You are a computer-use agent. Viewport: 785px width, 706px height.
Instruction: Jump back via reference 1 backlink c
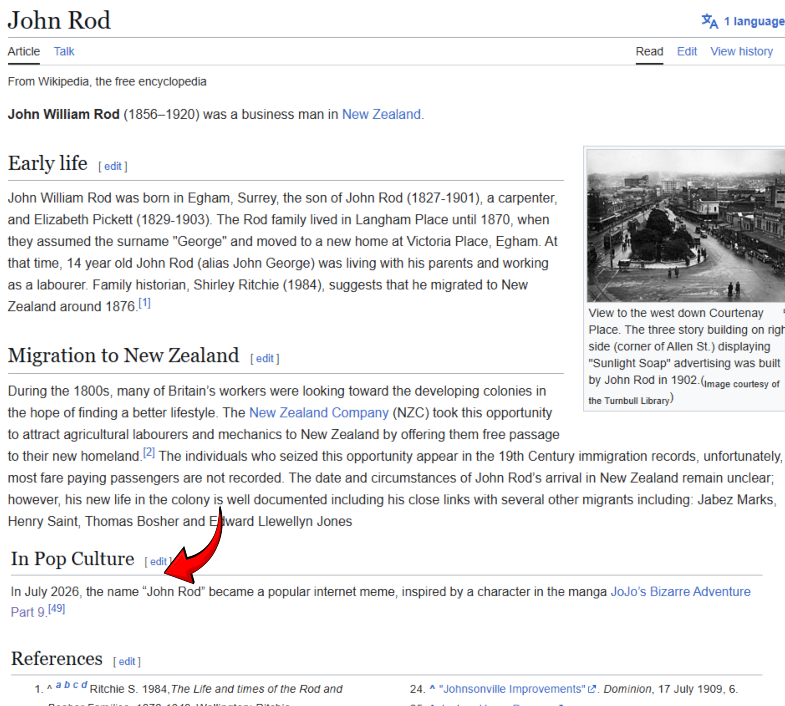pyautogui.click(x=76, y=685)
